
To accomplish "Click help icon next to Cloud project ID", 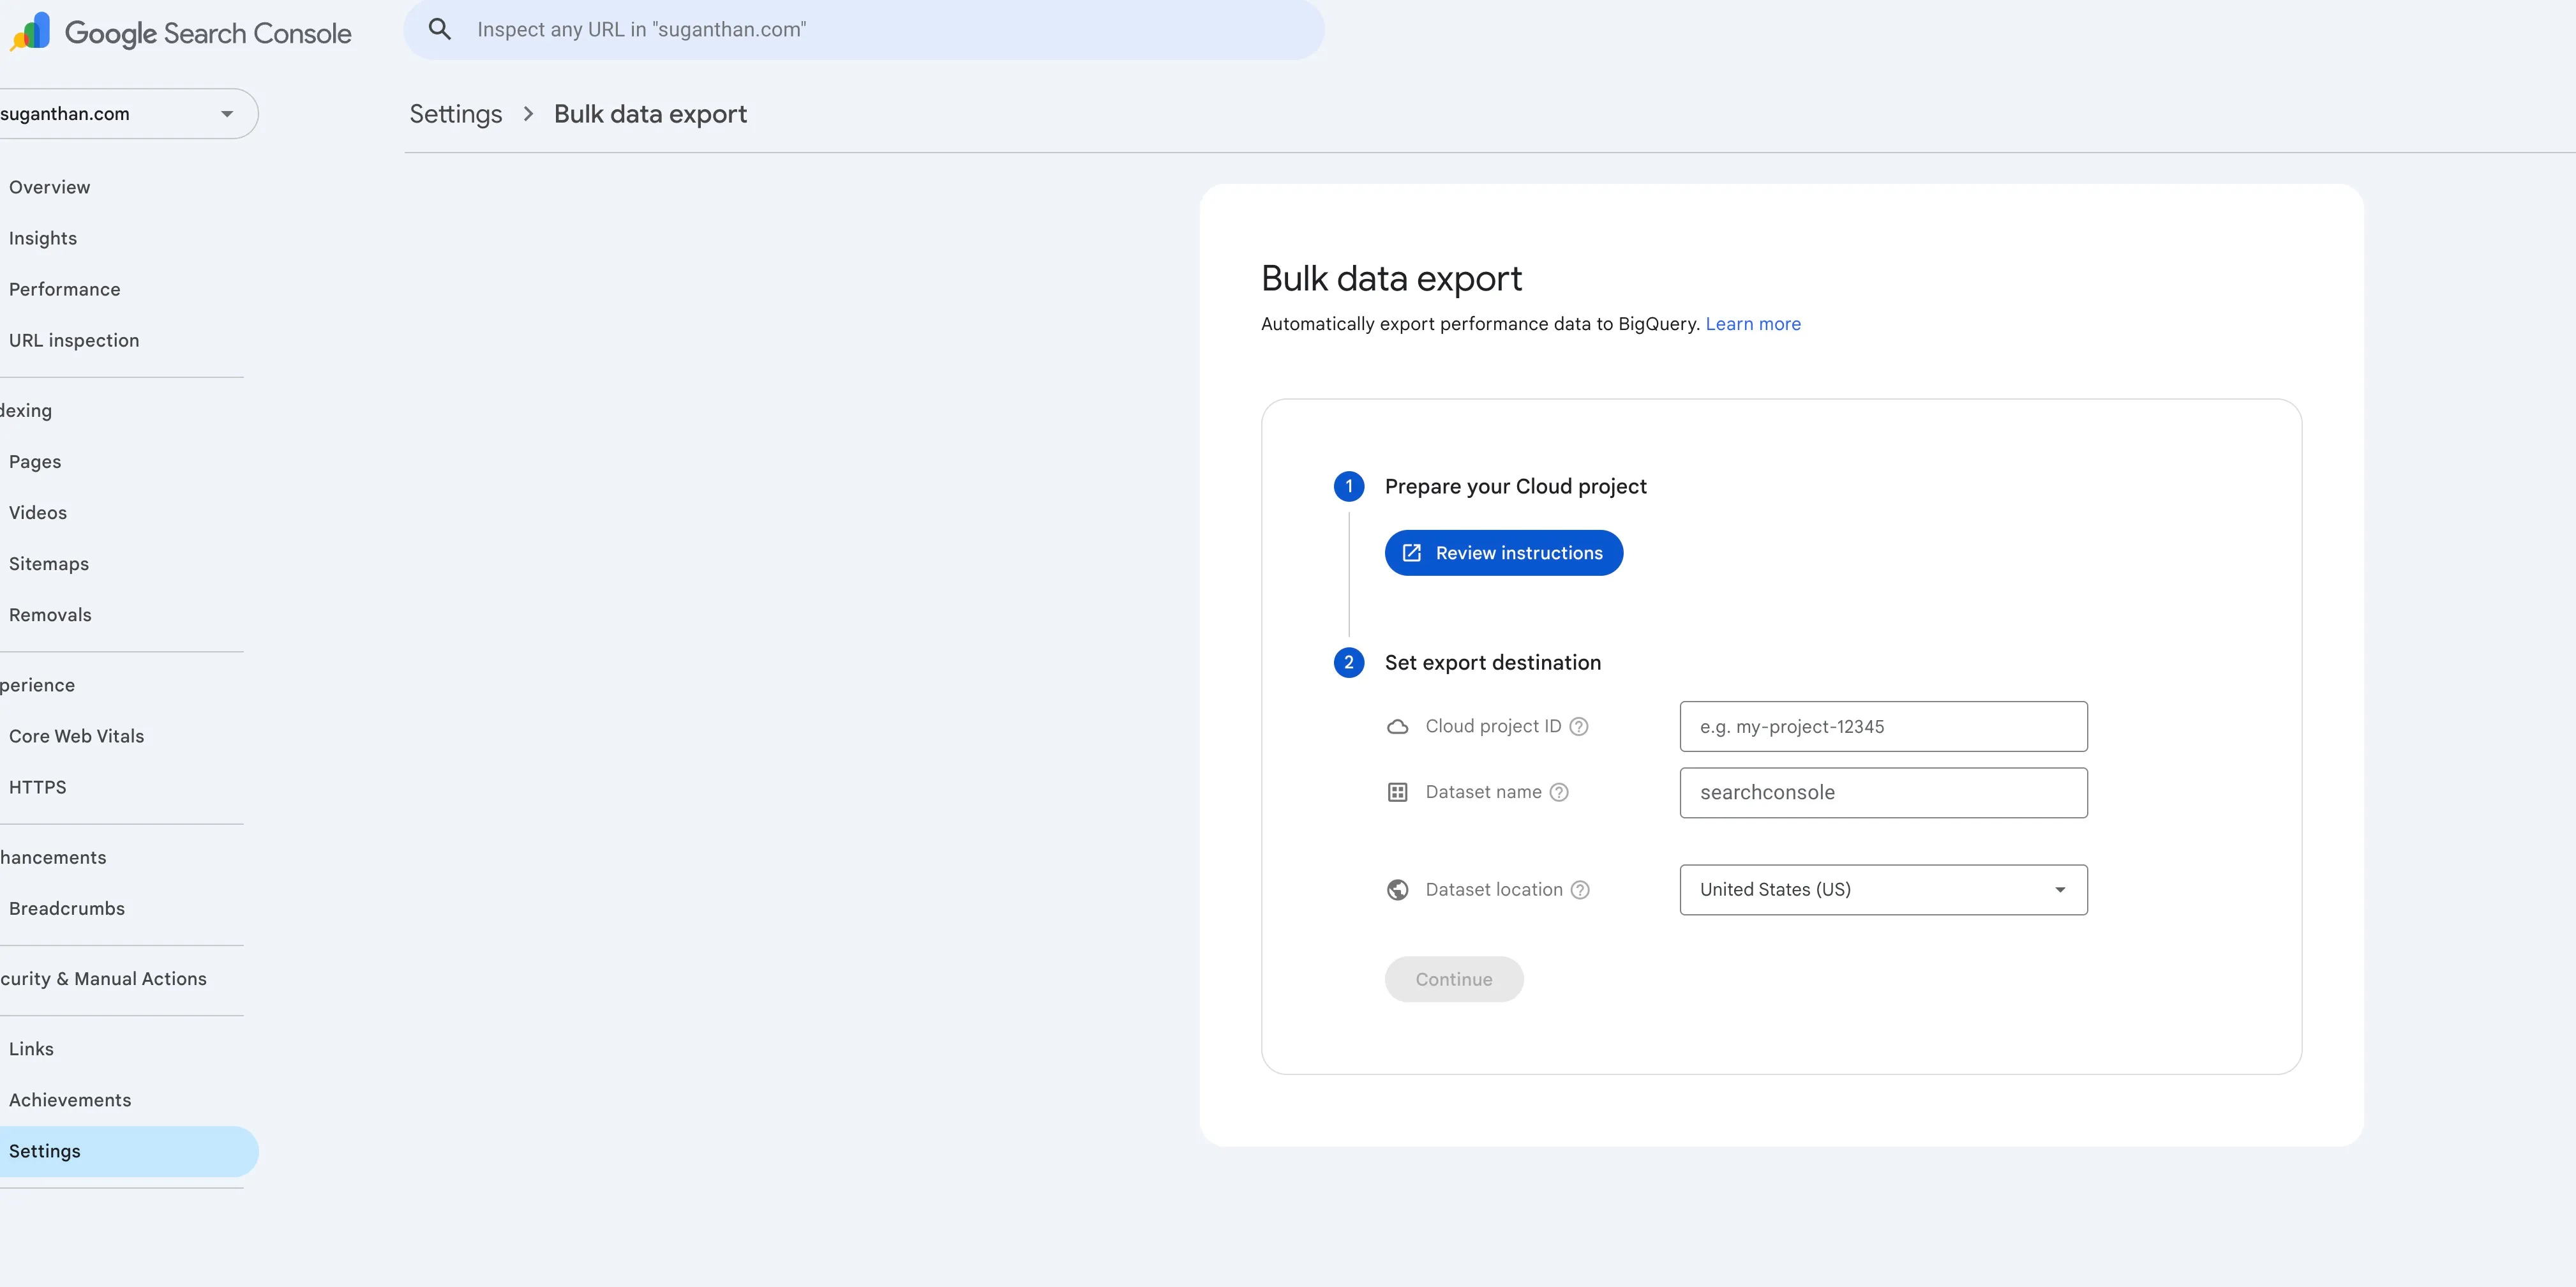I will click(x=1579, y=726).
